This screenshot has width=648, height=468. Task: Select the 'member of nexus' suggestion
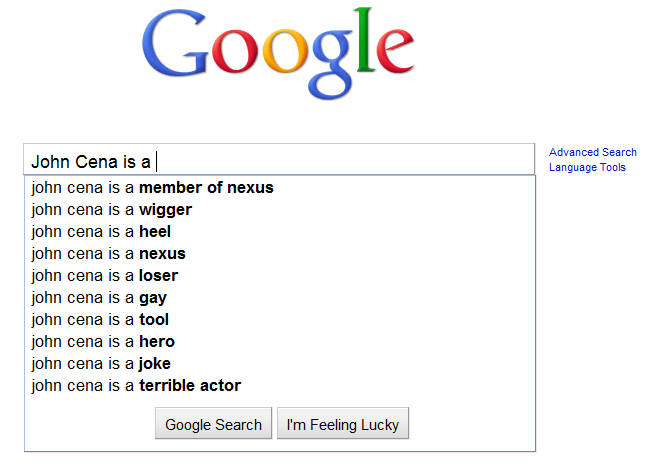(x=152, y=188)
